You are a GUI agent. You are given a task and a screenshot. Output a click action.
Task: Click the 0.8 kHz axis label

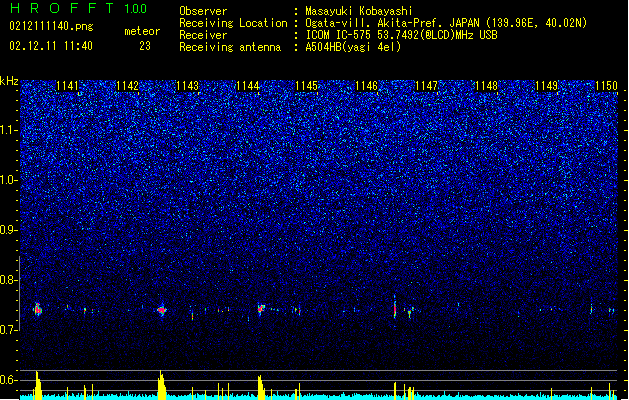click(x=9, y=280)
